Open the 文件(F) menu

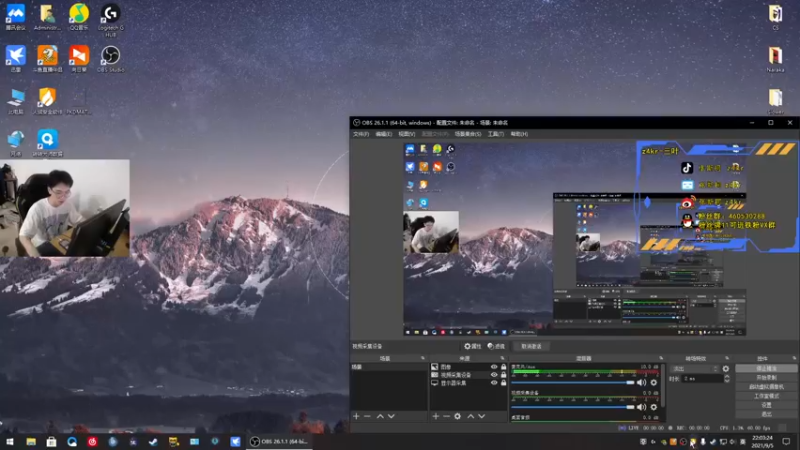[361, 134]
